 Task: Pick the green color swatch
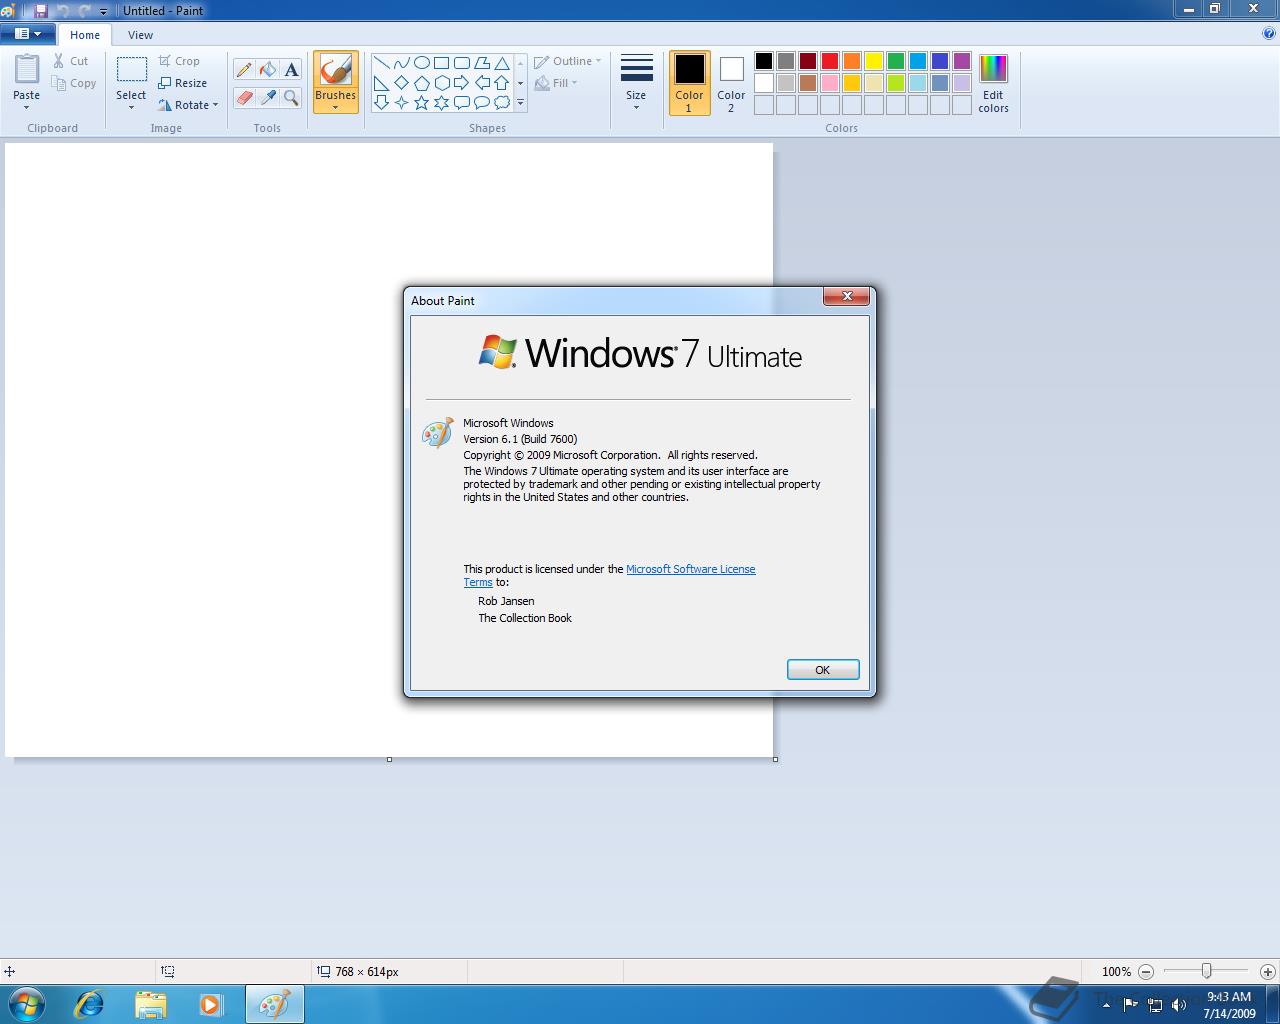895,61
